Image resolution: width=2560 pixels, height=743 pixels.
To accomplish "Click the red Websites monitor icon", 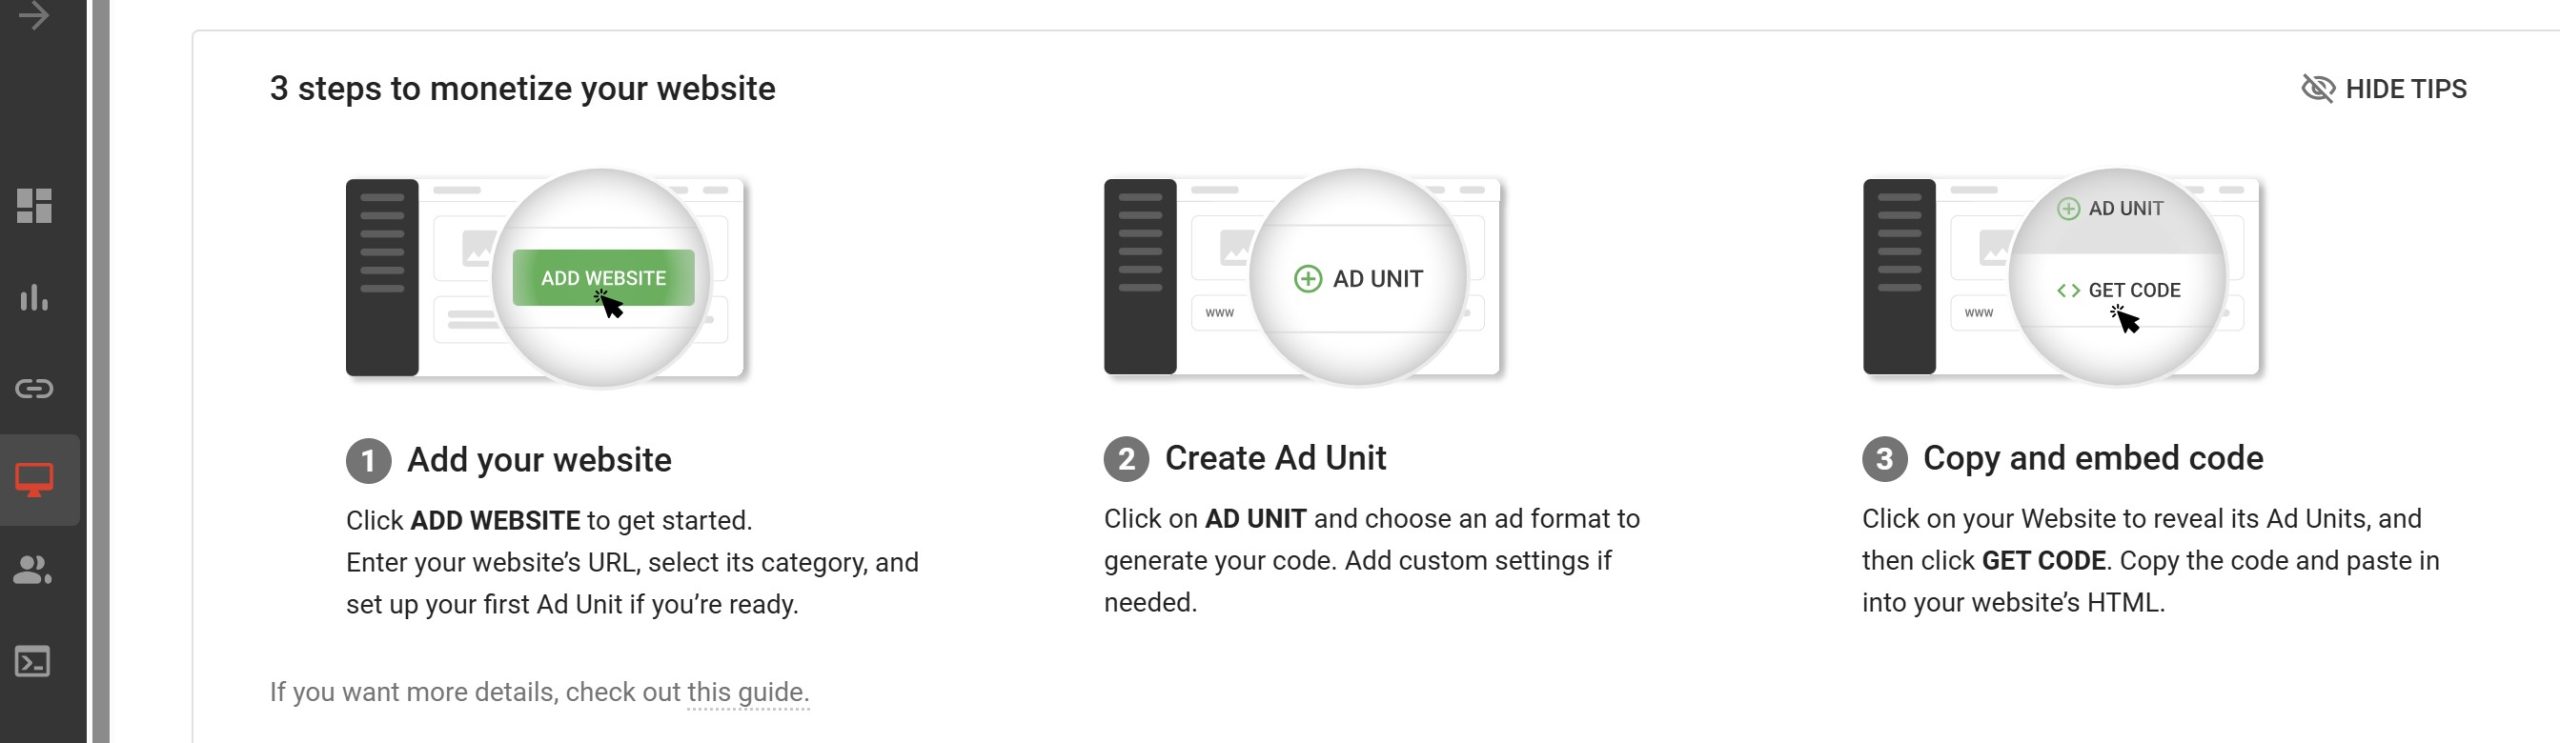I will click(x=34, y=480).
